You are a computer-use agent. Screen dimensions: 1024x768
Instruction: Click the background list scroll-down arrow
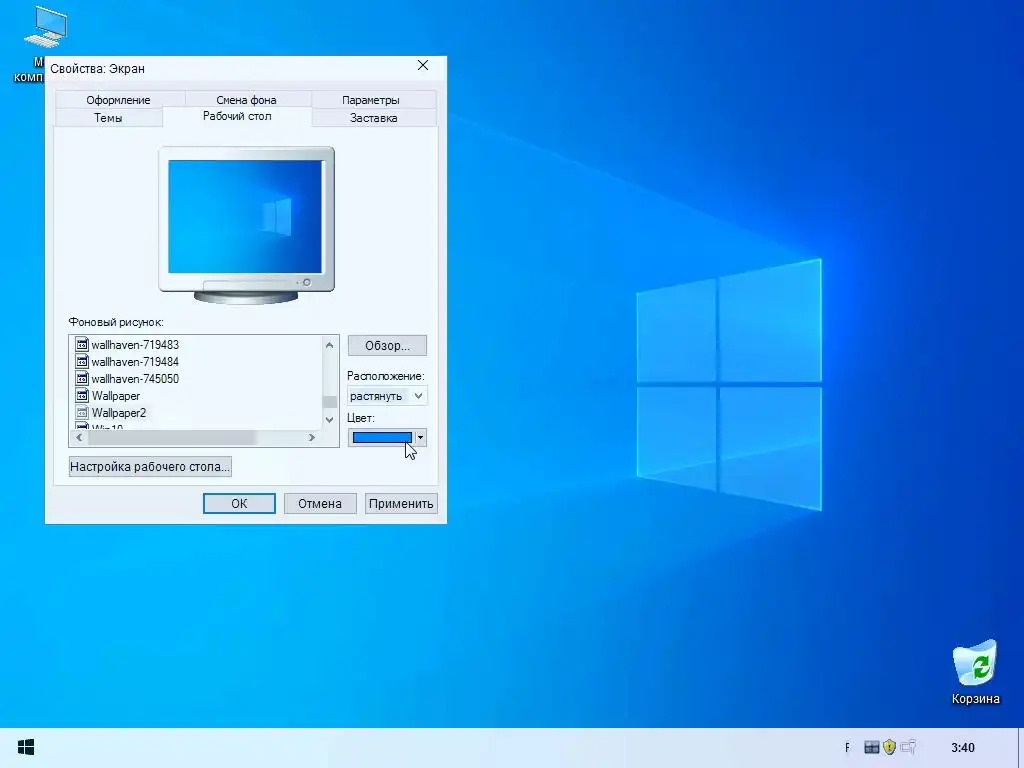click(x=330, y=419)
